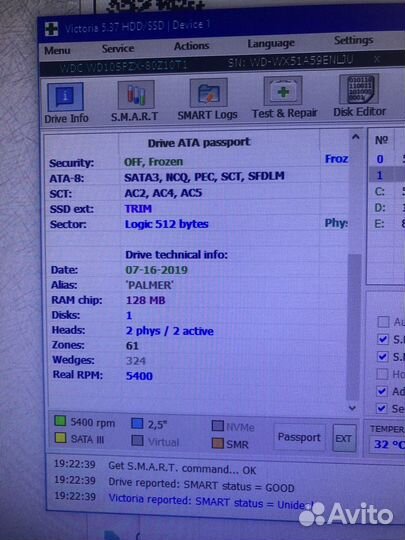Click the ATA-8 value 'SATA3, NCQ, PEC, SCT, SFDLM'
The height and width of the screenshot is (540, 405).
pos(204,176)
